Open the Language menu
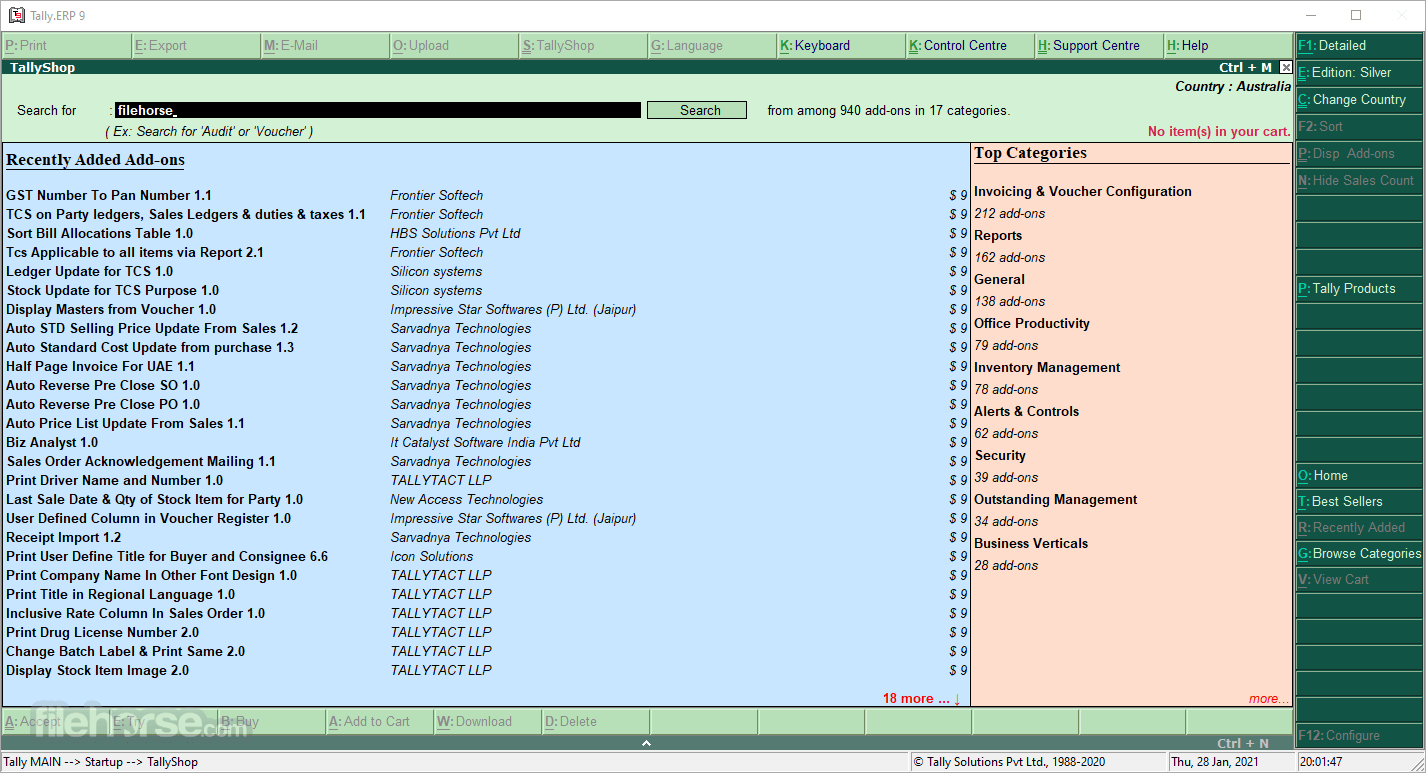 click(712, 46)
